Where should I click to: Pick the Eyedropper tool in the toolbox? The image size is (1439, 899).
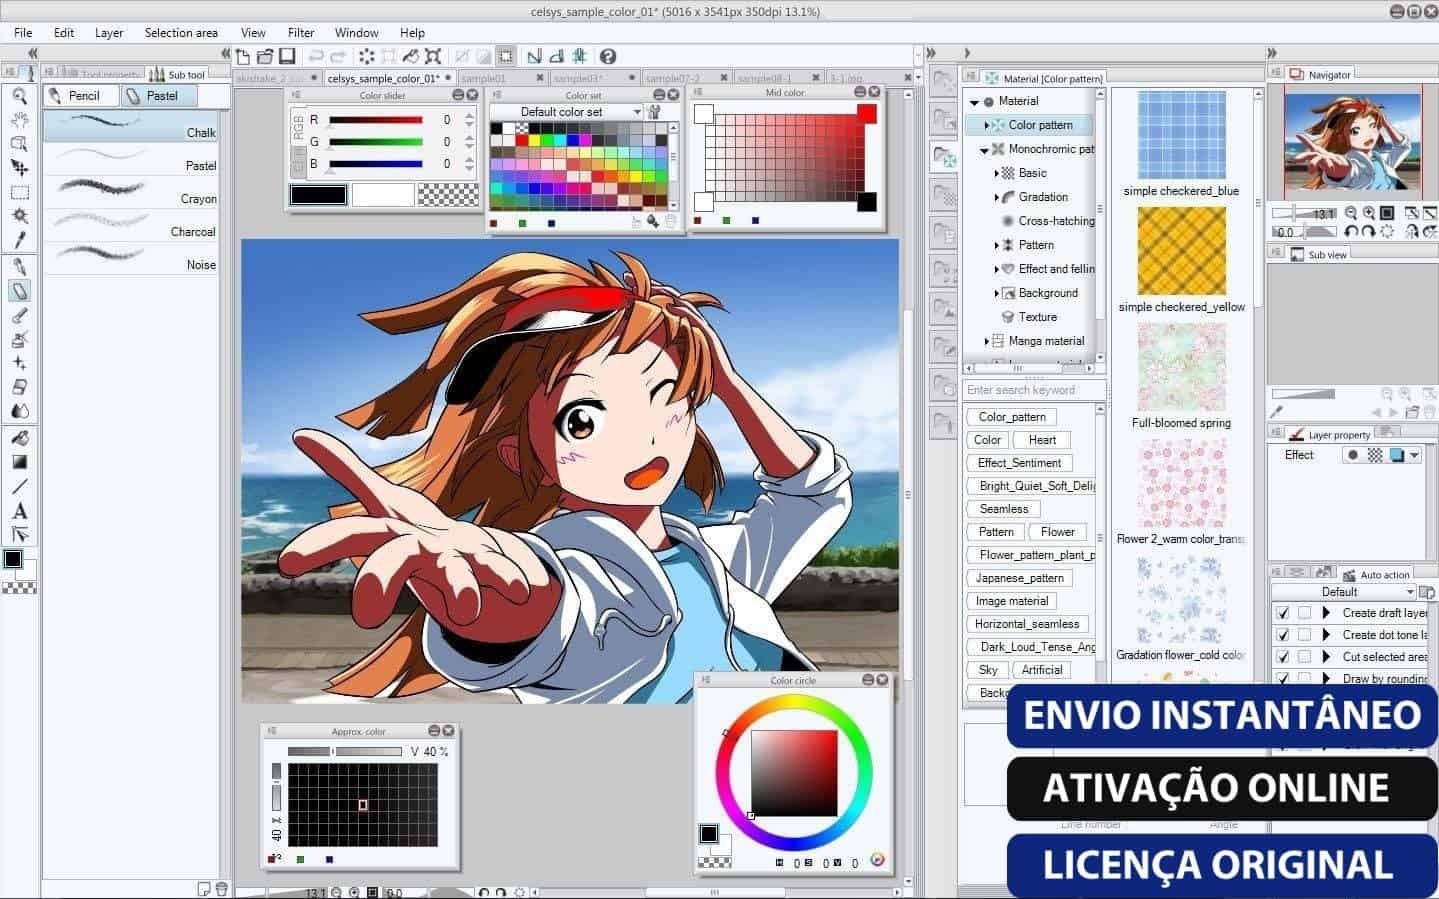click(19, 240)
